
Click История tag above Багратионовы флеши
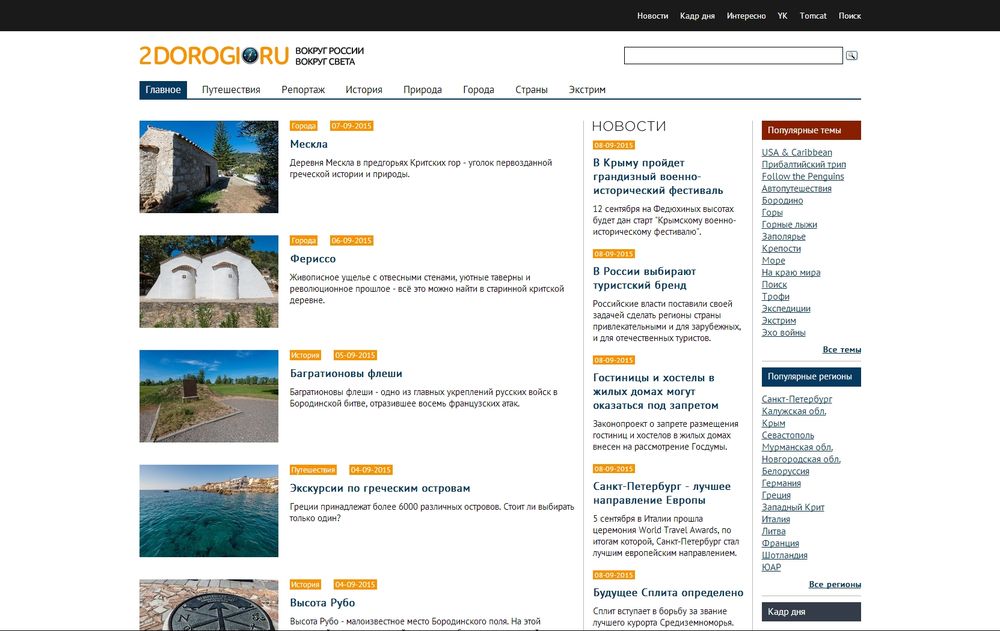pyautogui.click(x=305, y=355)
